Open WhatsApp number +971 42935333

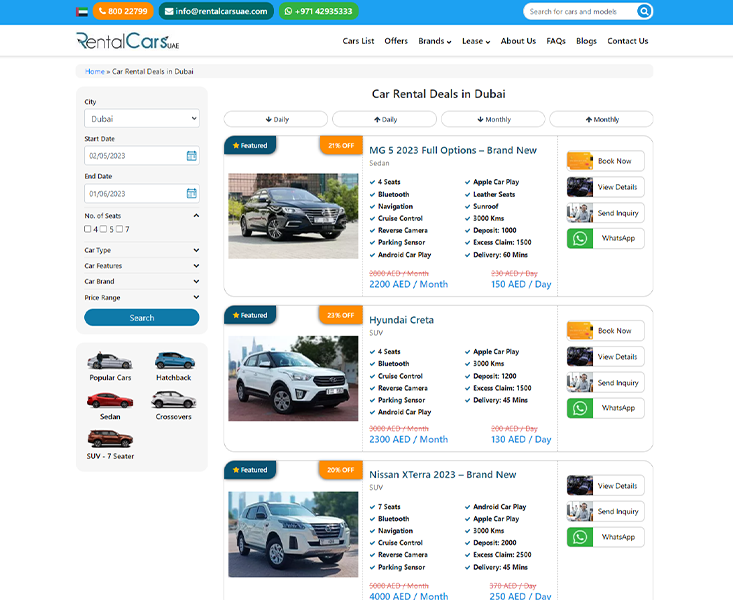tap(319, 11)
